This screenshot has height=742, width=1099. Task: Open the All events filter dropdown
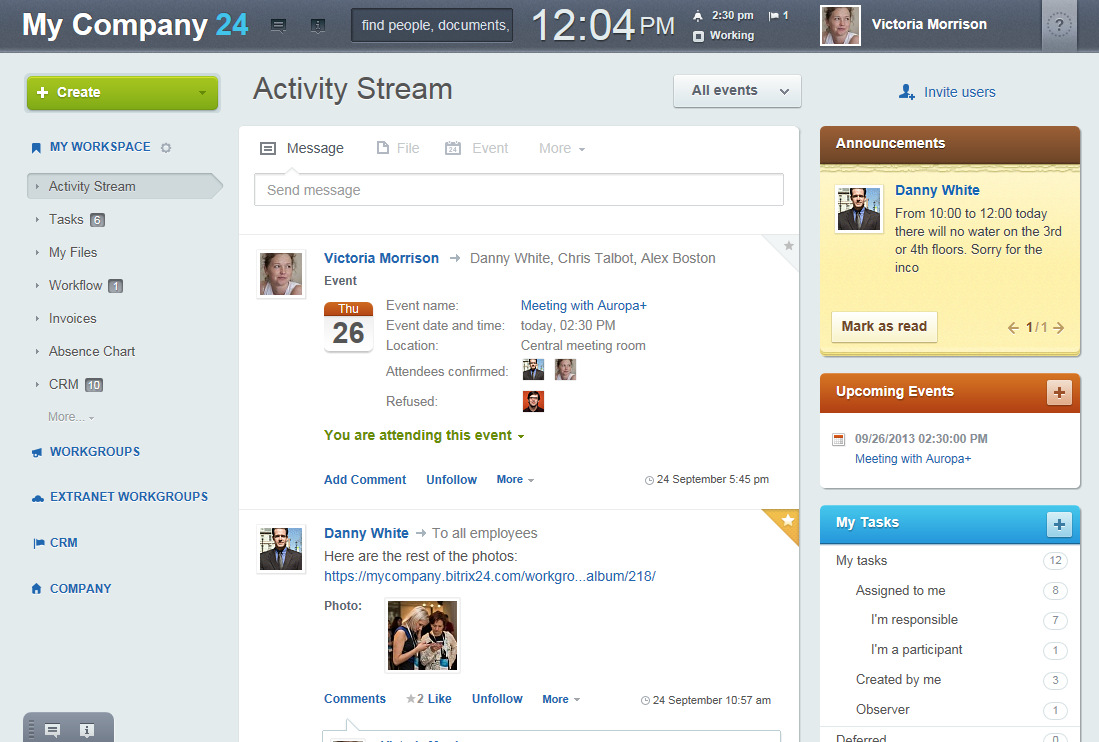point(737,91)
